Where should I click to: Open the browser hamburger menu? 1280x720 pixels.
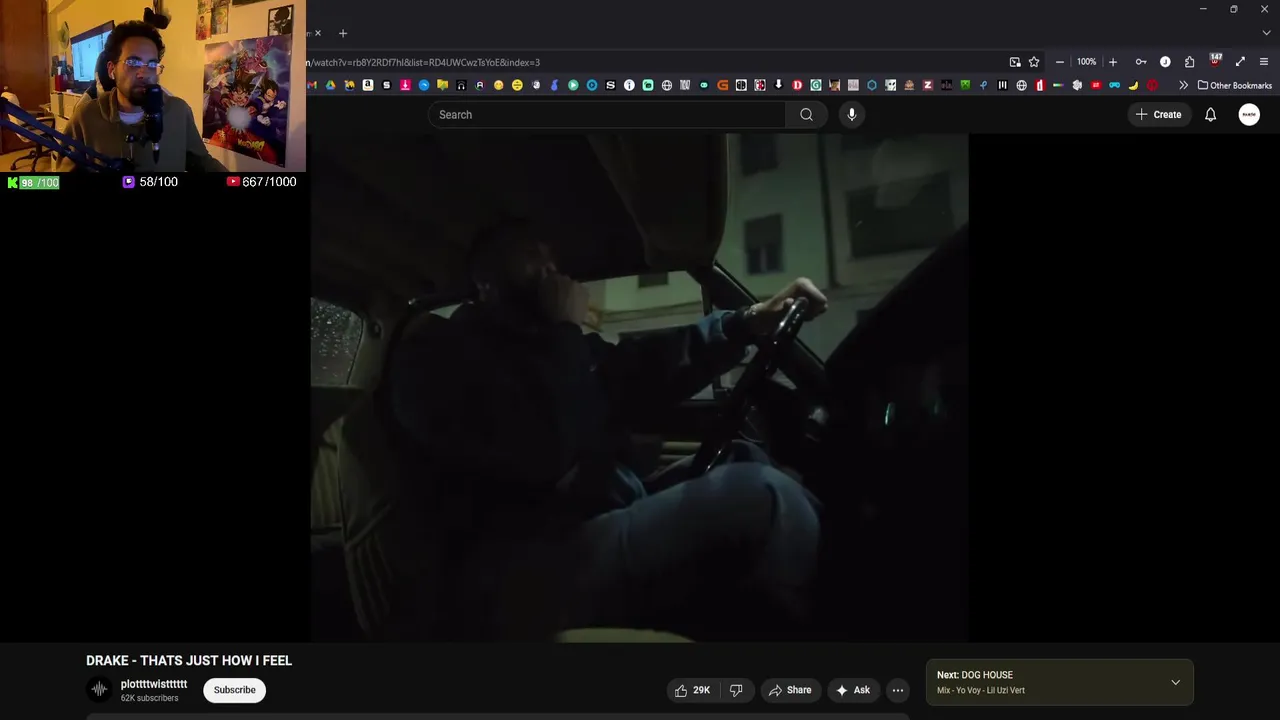[1264, 62]
